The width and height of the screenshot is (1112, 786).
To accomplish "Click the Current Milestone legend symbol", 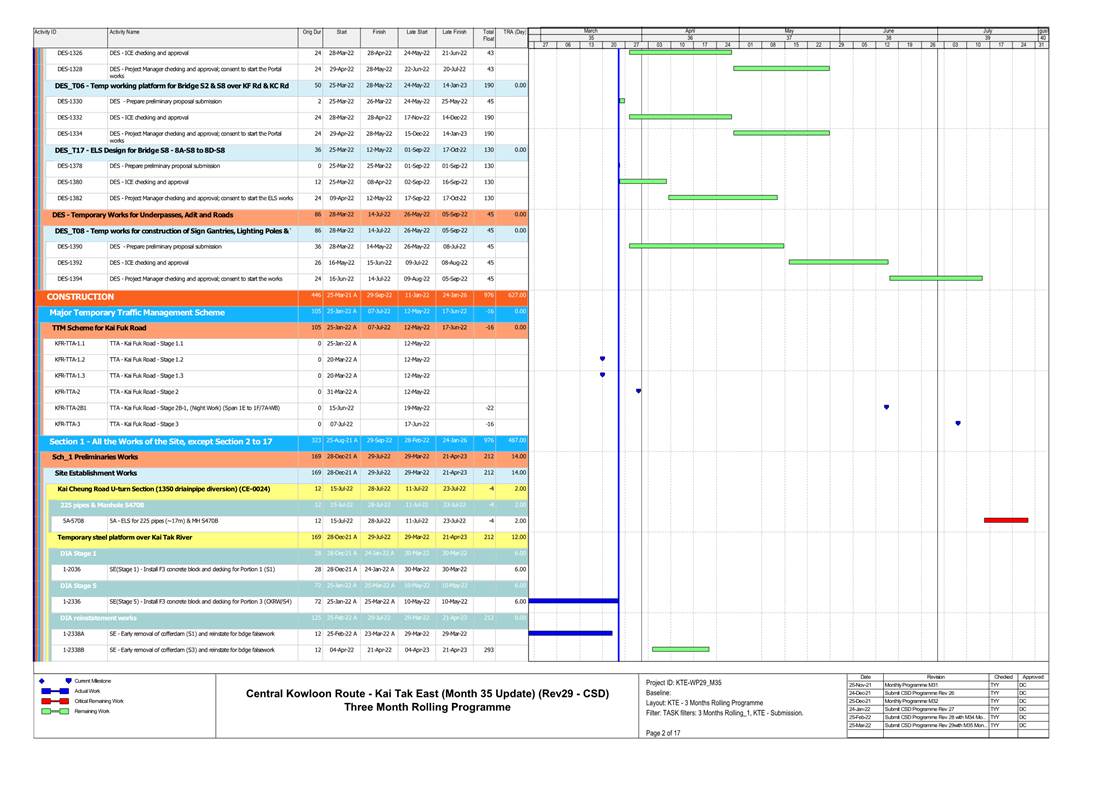I will [68, 681].
